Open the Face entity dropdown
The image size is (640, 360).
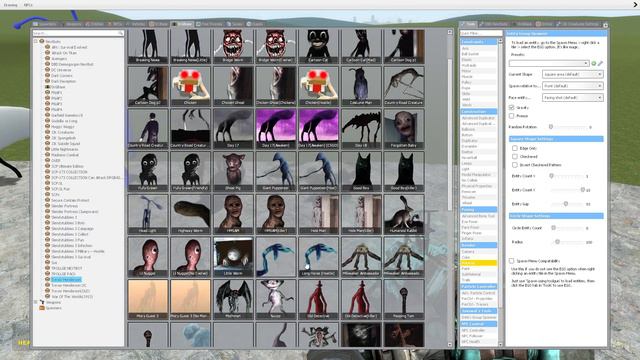[572, 98]
